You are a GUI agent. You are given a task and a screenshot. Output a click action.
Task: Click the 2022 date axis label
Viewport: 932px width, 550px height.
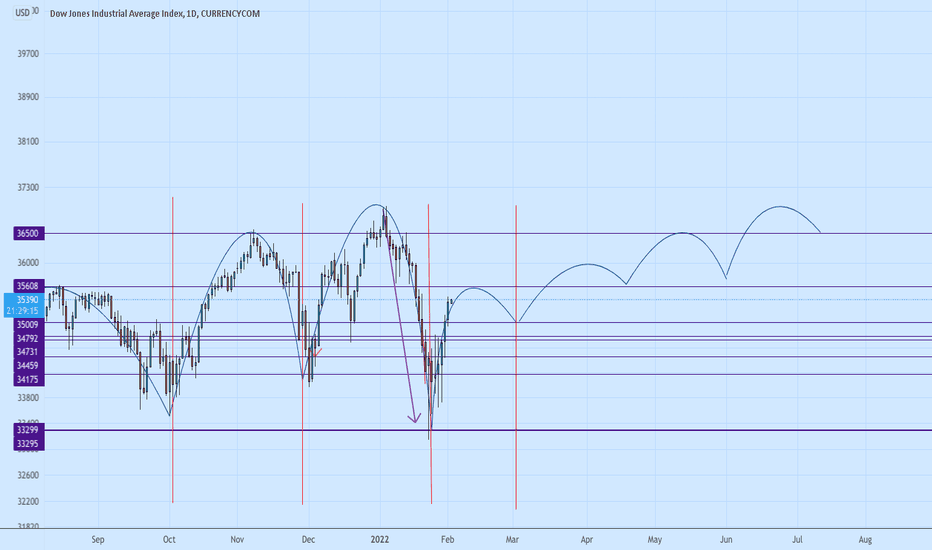(380, 539)
